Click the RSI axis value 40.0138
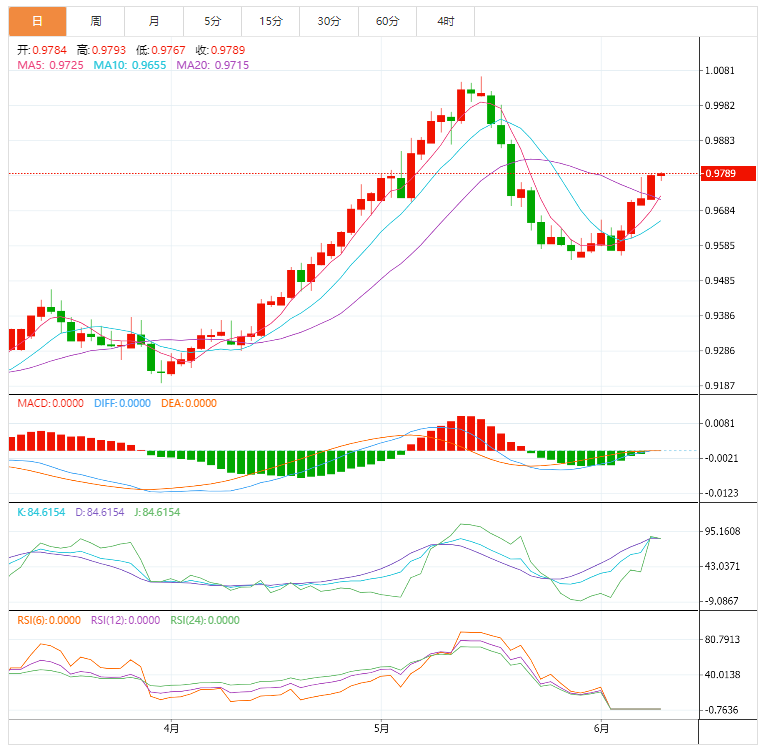The image size is (768, 754). [722, 675]
